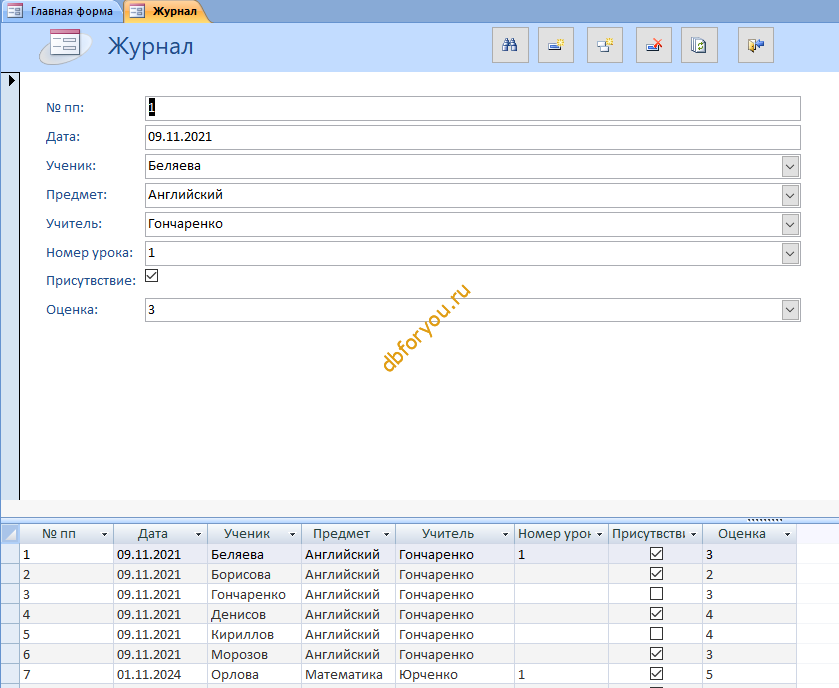
Task: Click the close form door icon
Action: pos(756,45)
